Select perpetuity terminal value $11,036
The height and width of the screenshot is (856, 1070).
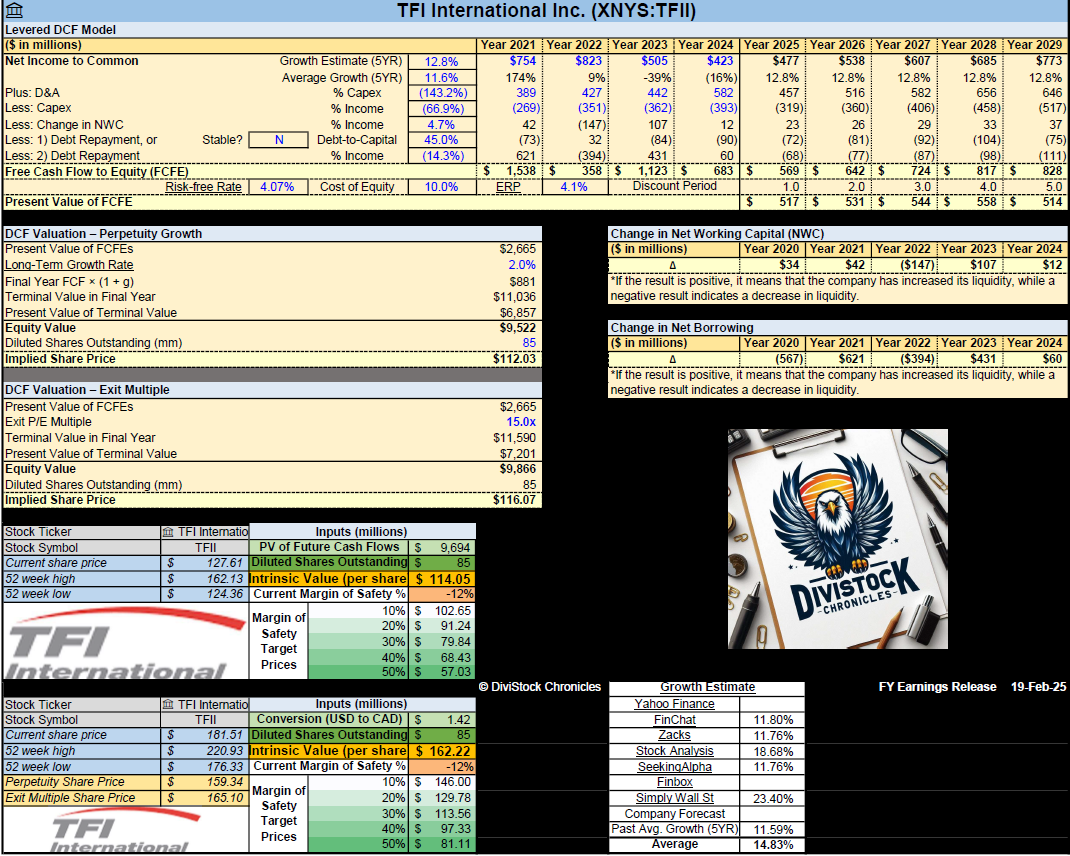pos(515,297)
